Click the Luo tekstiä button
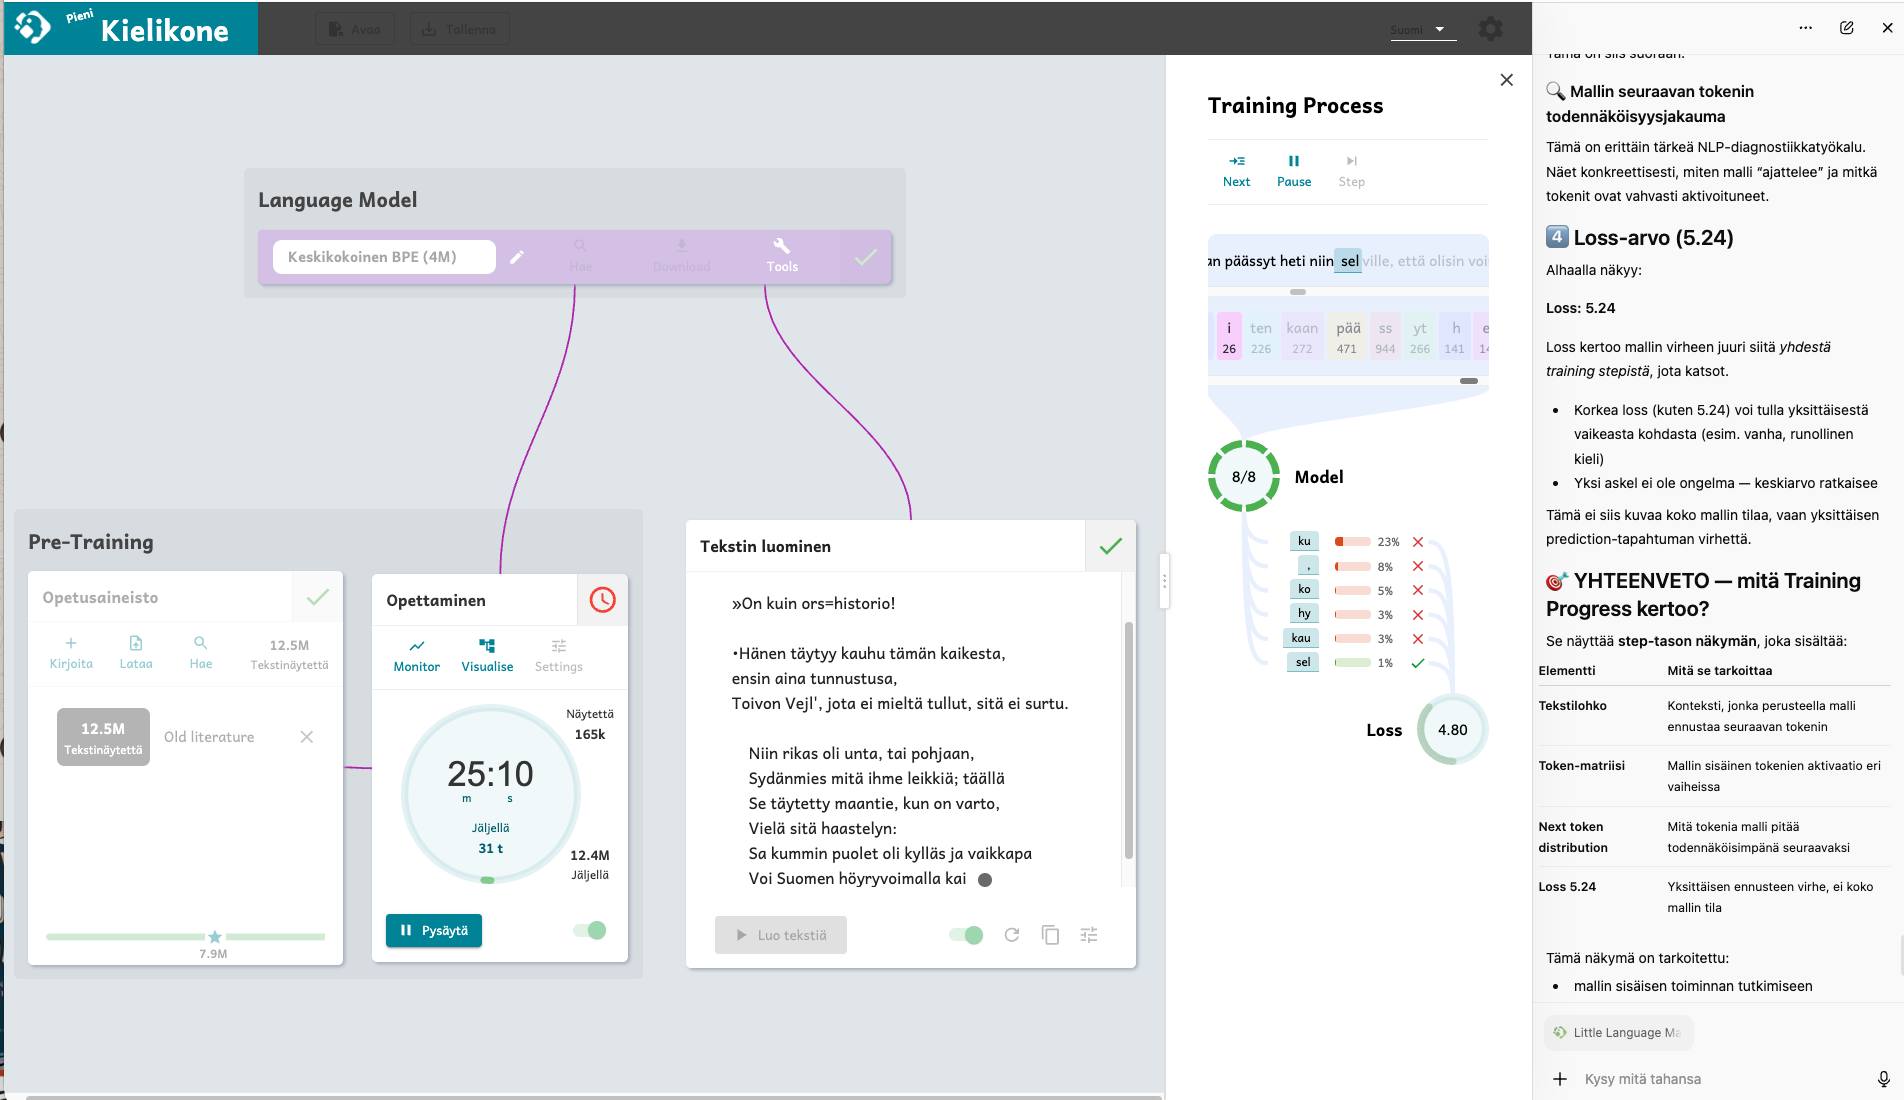The image size is (1904, 1100). coord(781,935)
